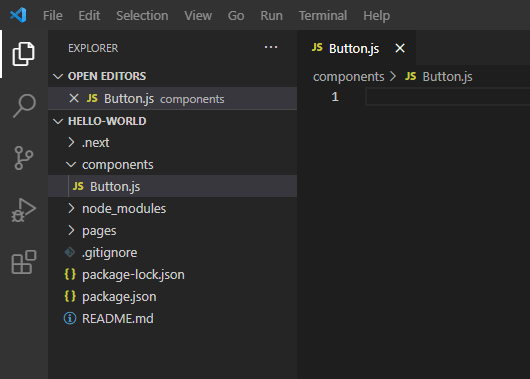The height and width of the screenshot is (379, 530).
Task: Collapse the OPEN EDITORS section
Action: pos(172,76)
